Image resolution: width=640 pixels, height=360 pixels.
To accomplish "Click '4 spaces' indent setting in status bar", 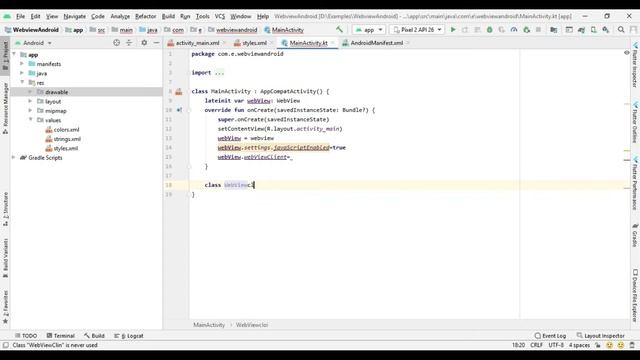I will click(x=579, y=345).
